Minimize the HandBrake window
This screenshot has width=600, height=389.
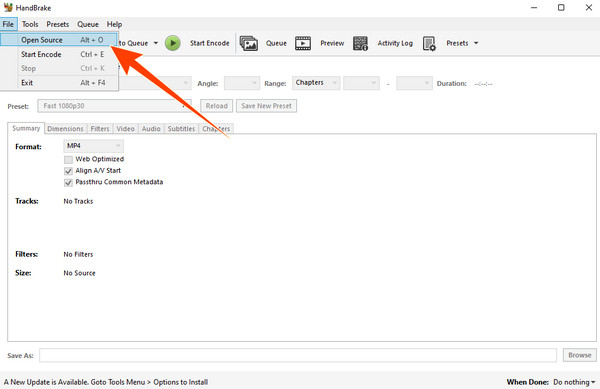click(534, 7)
